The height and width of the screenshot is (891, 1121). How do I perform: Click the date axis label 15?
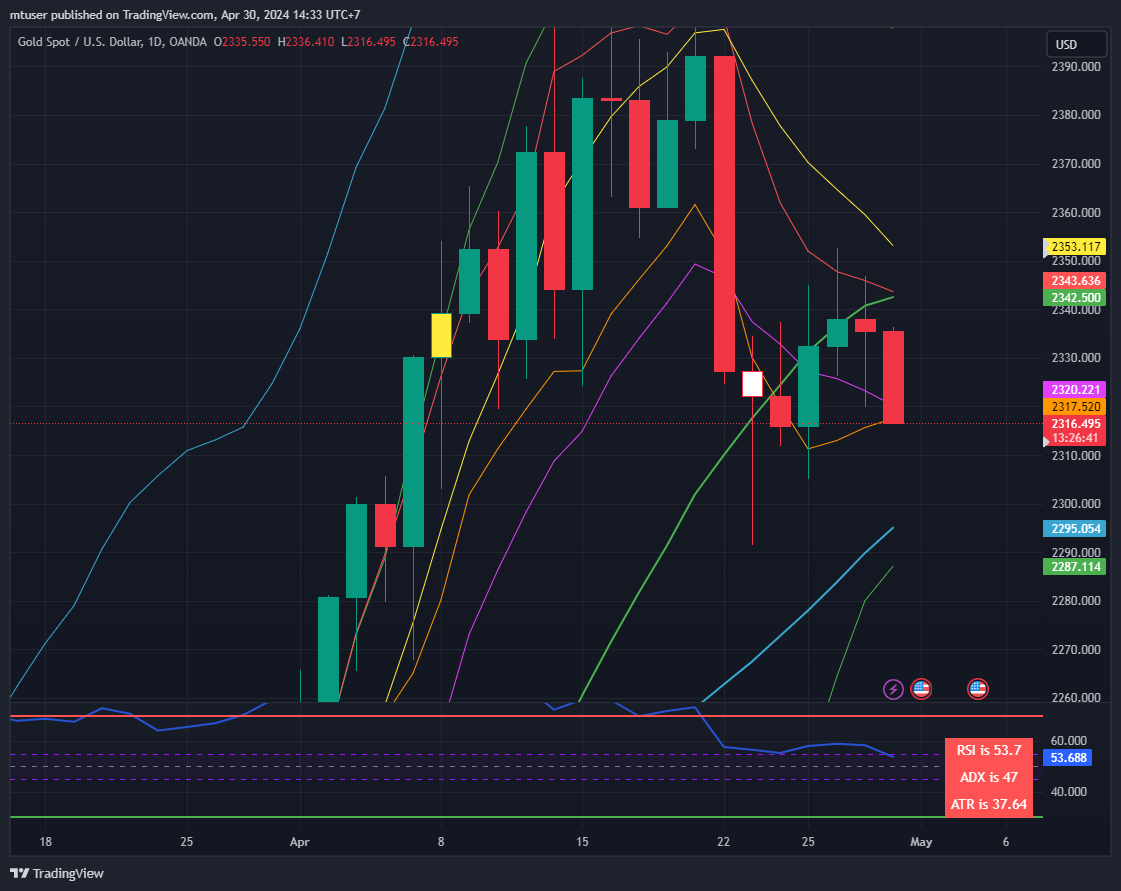pos(582,842)
